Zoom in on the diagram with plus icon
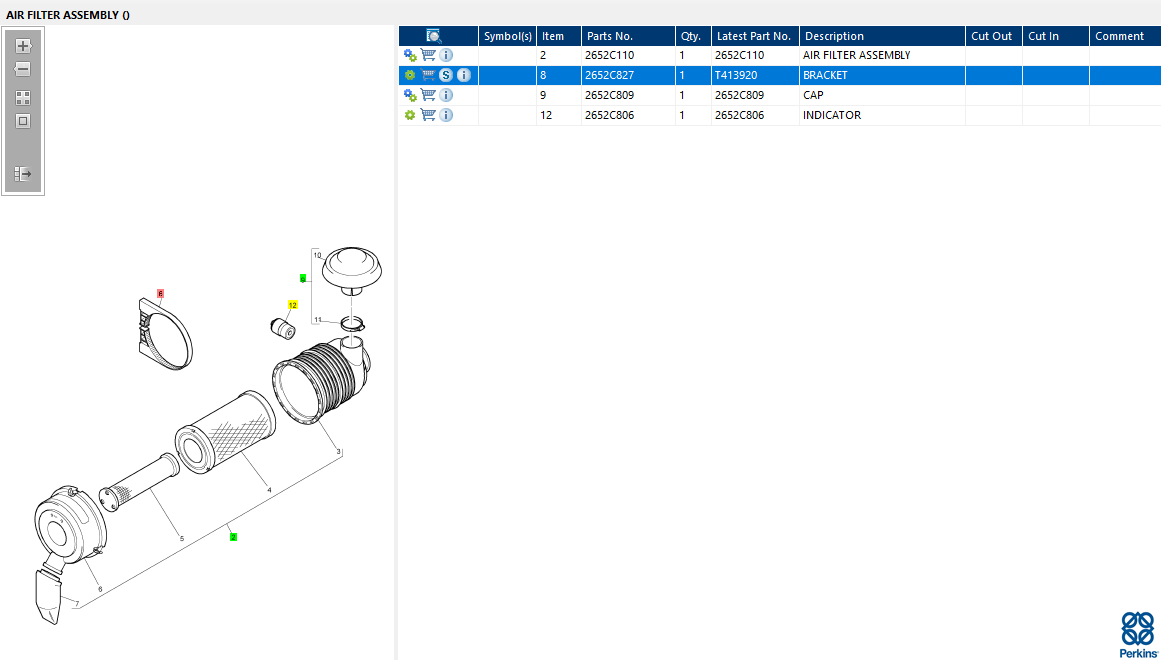The image size is (1161, 660). click(x=23, y=46)
